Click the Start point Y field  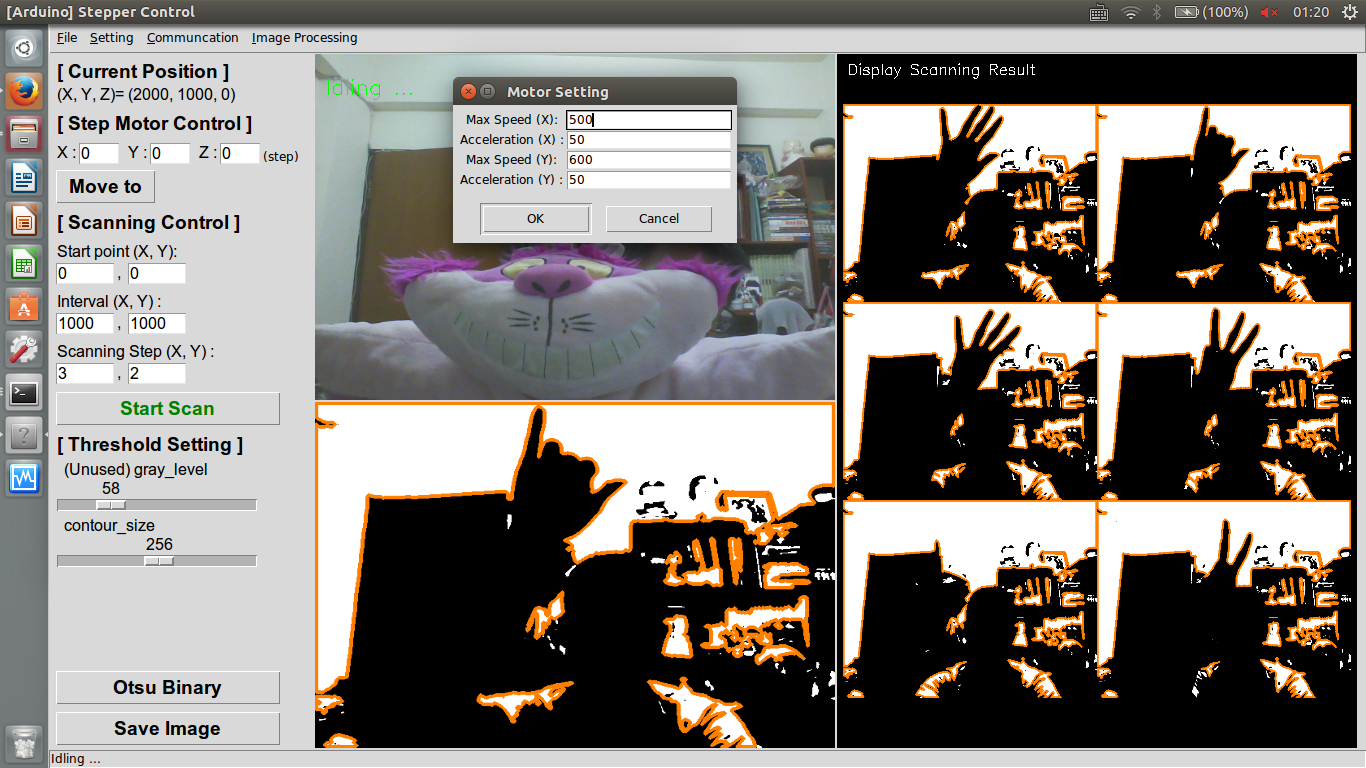pyautogui.click(x=157, y=273)
